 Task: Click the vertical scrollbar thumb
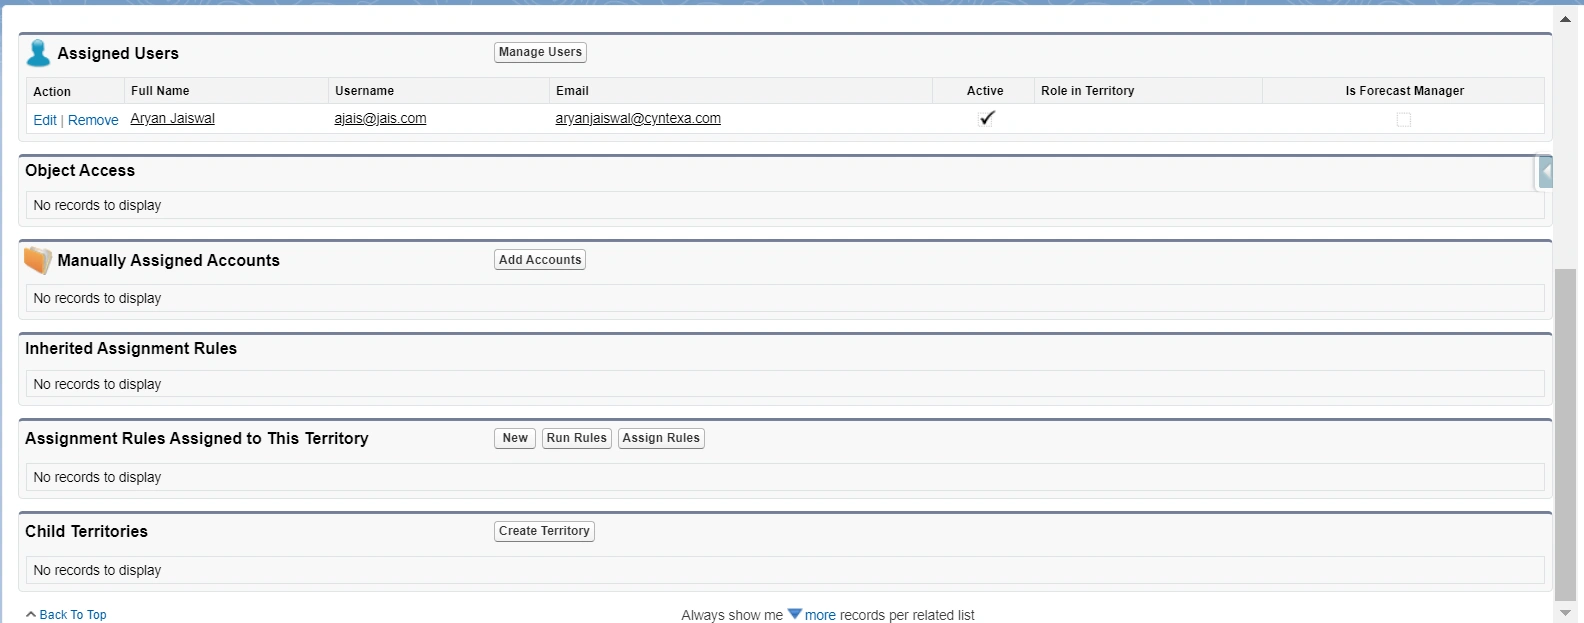coord(1565,430)
